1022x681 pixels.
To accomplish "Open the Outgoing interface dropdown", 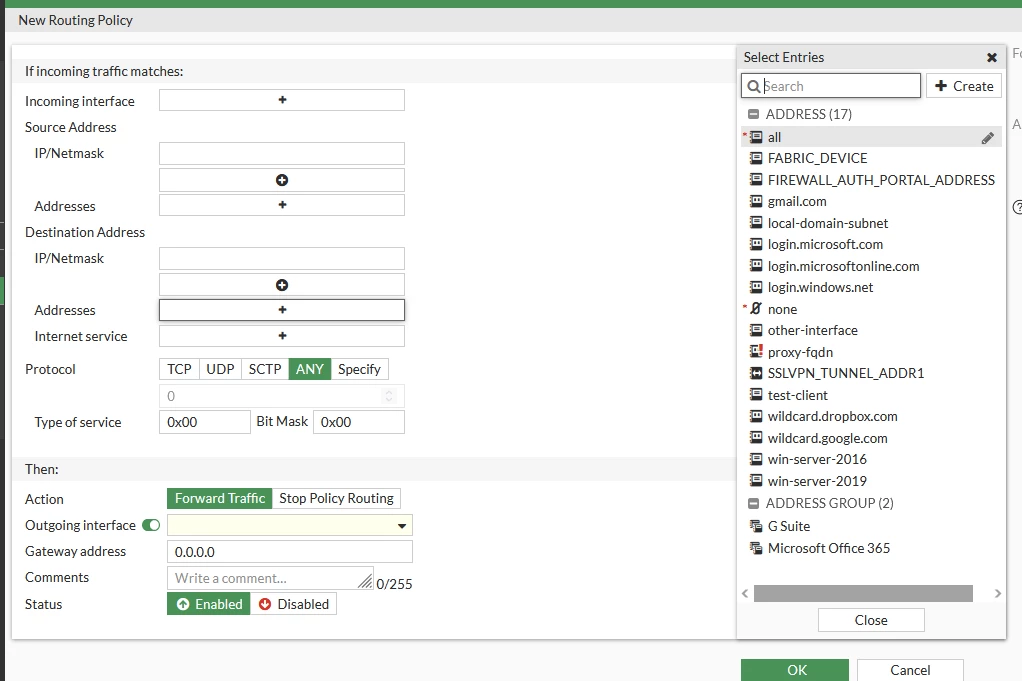I will [290, 525].
